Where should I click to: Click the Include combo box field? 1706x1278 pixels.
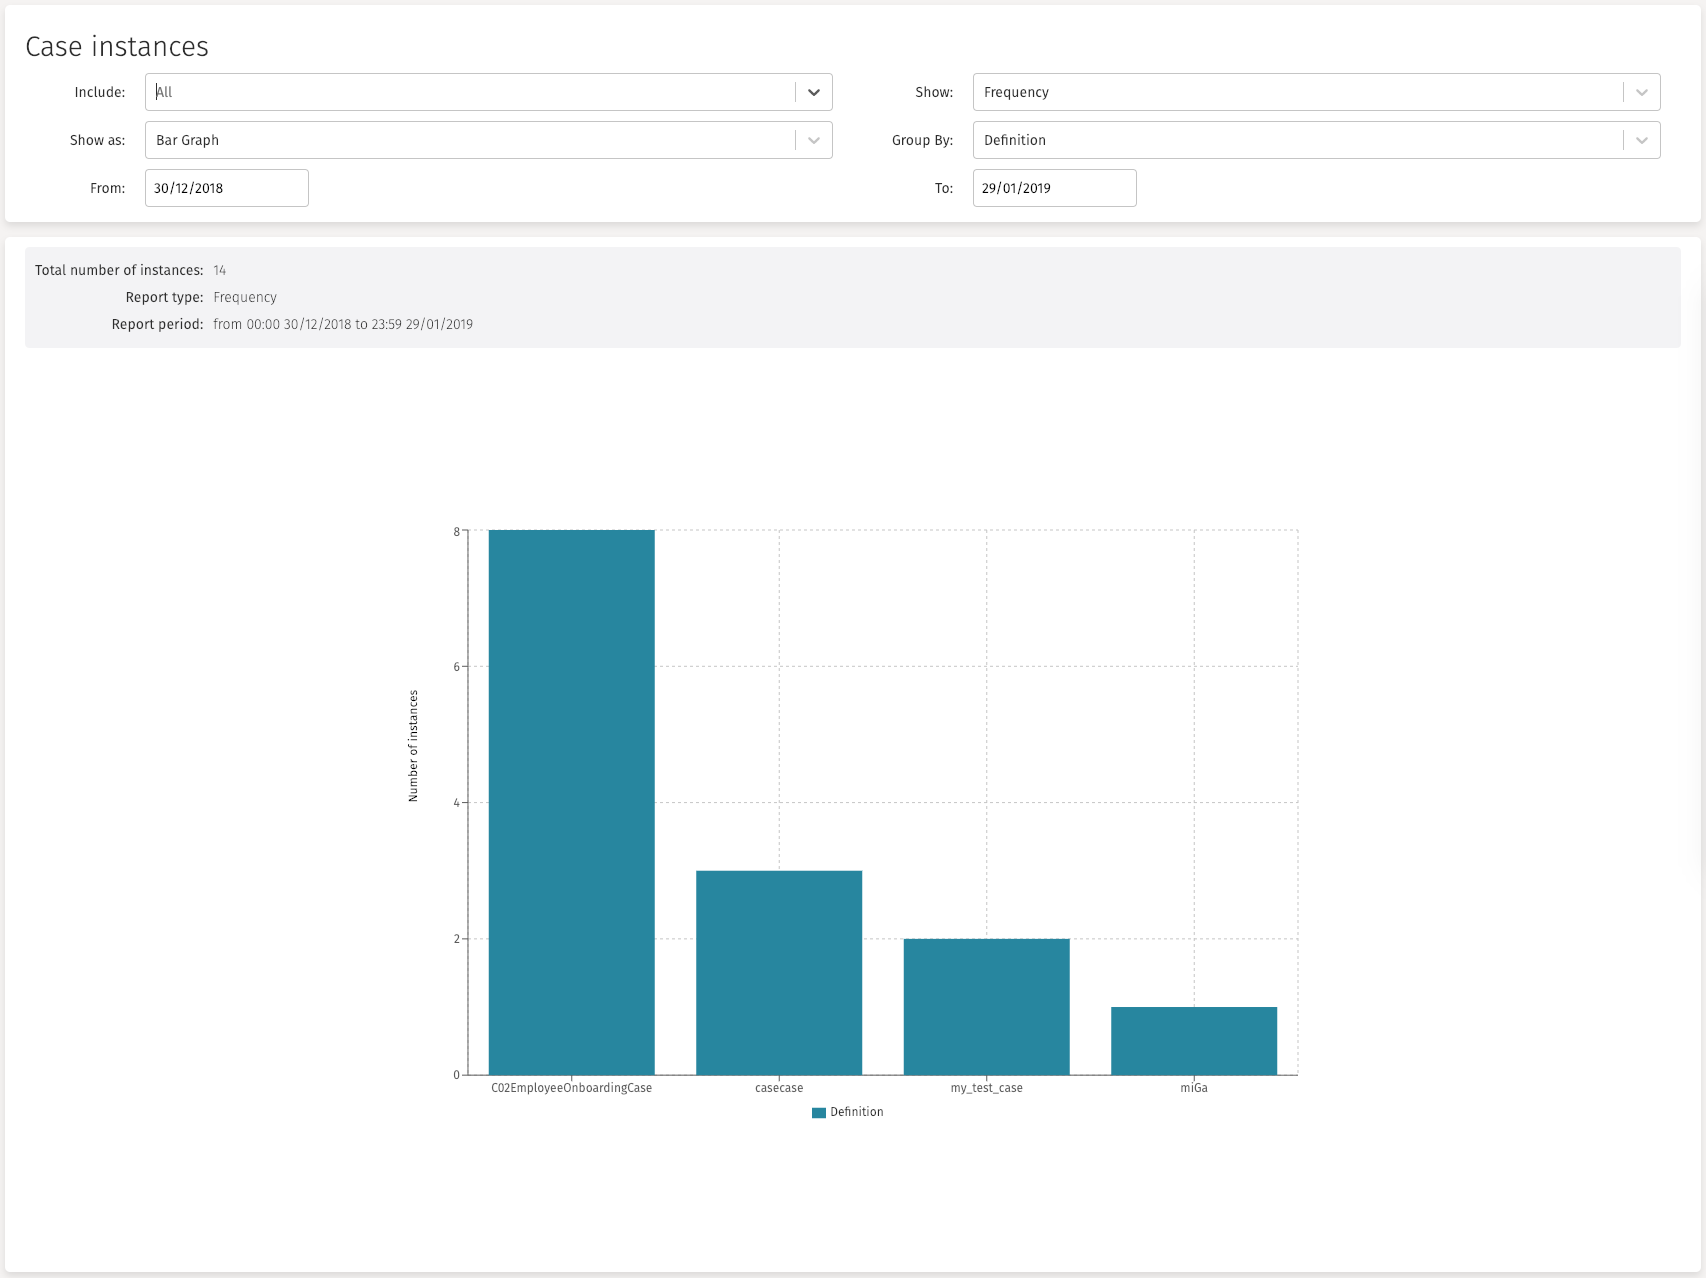click(470, 92)
